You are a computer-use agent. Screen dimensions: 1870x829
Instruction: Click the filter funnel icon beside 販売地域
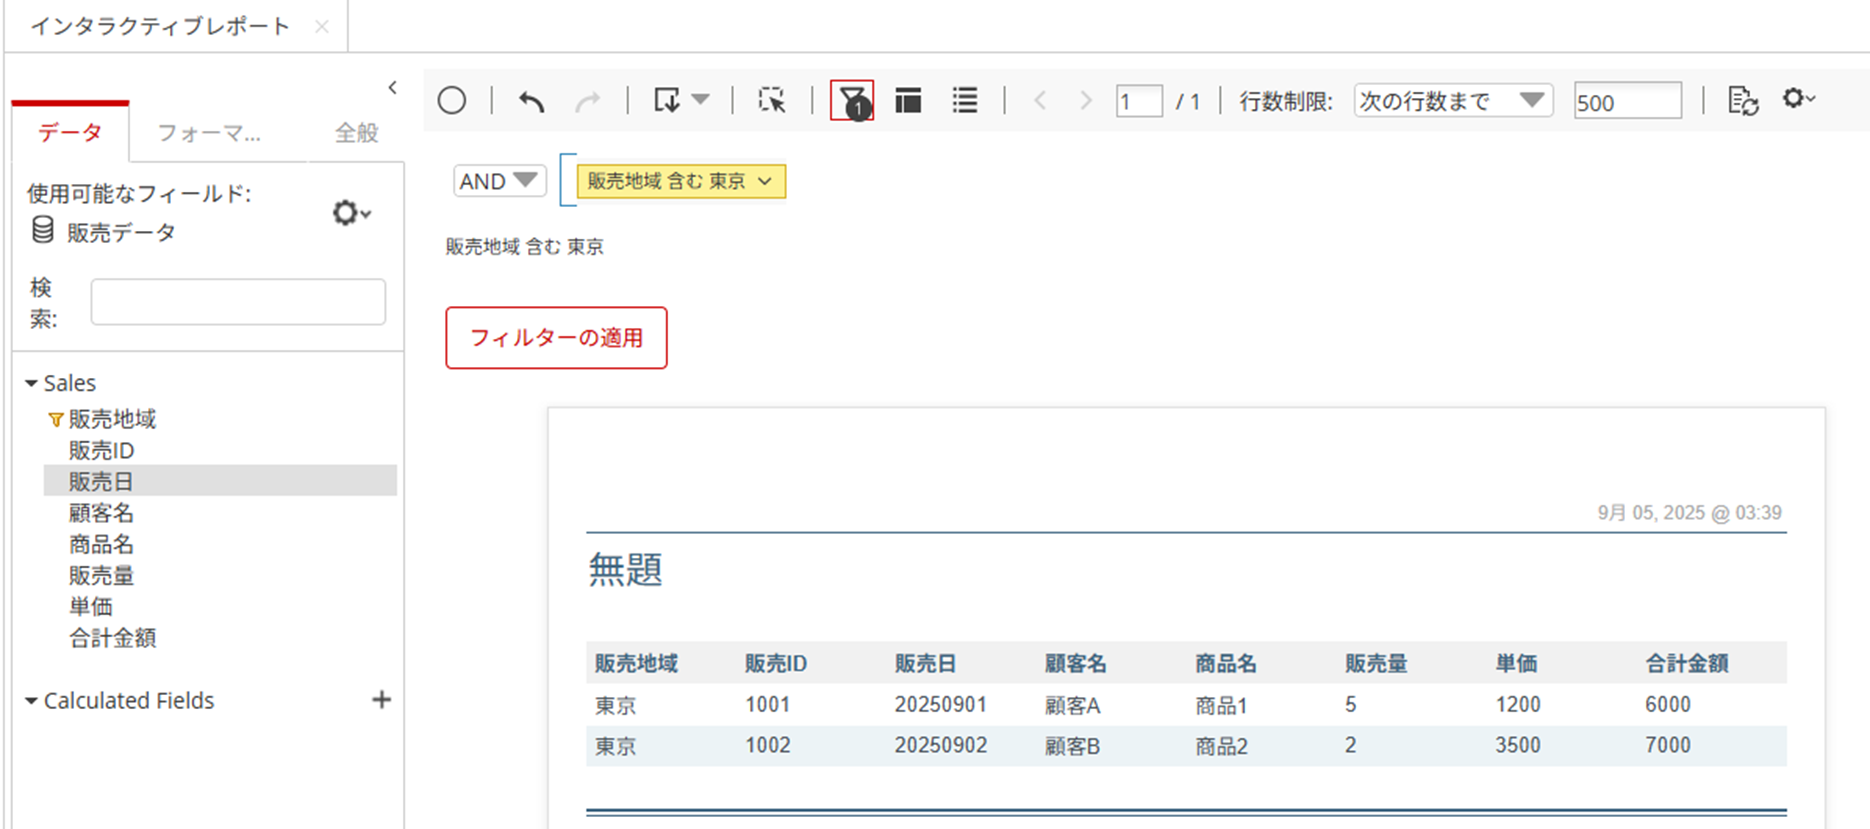click(x=56, y=420)
